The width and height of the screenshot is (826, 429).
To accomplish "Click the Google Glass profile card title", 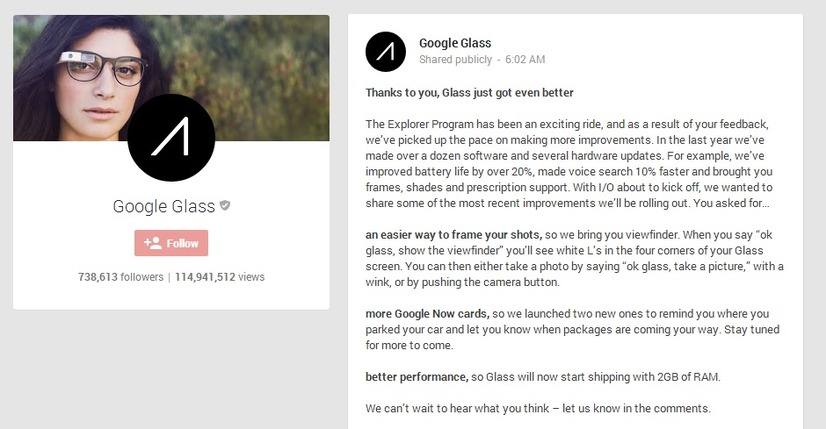I will point(164,206).
